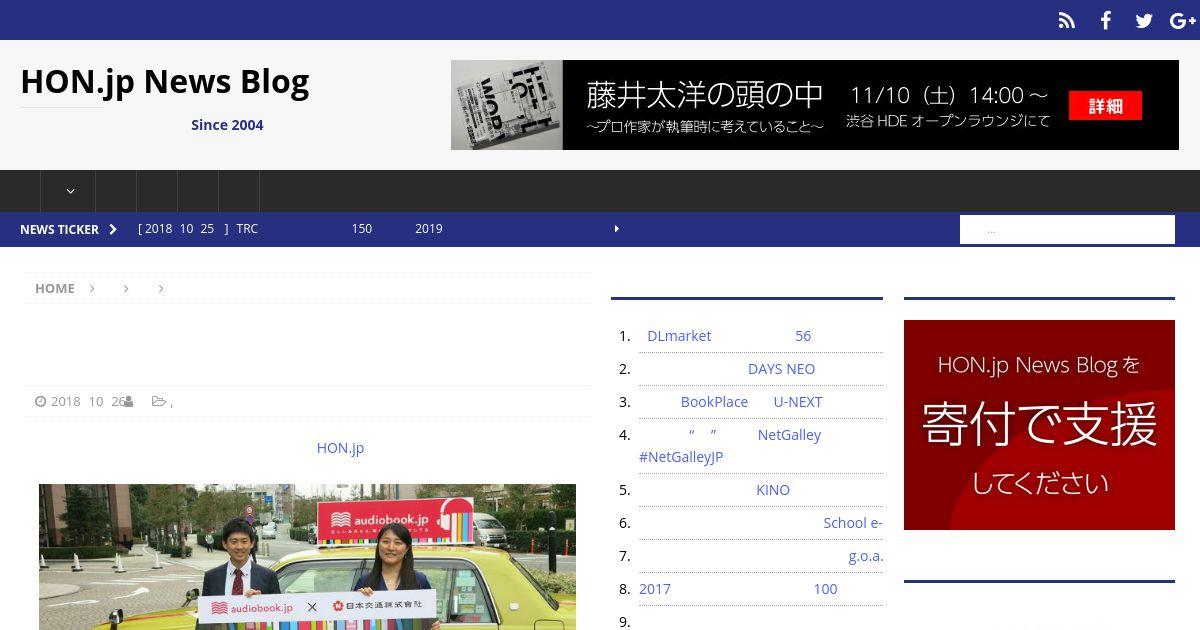
Task: Click the NEWS TICKER label
Action: (59, 229)
